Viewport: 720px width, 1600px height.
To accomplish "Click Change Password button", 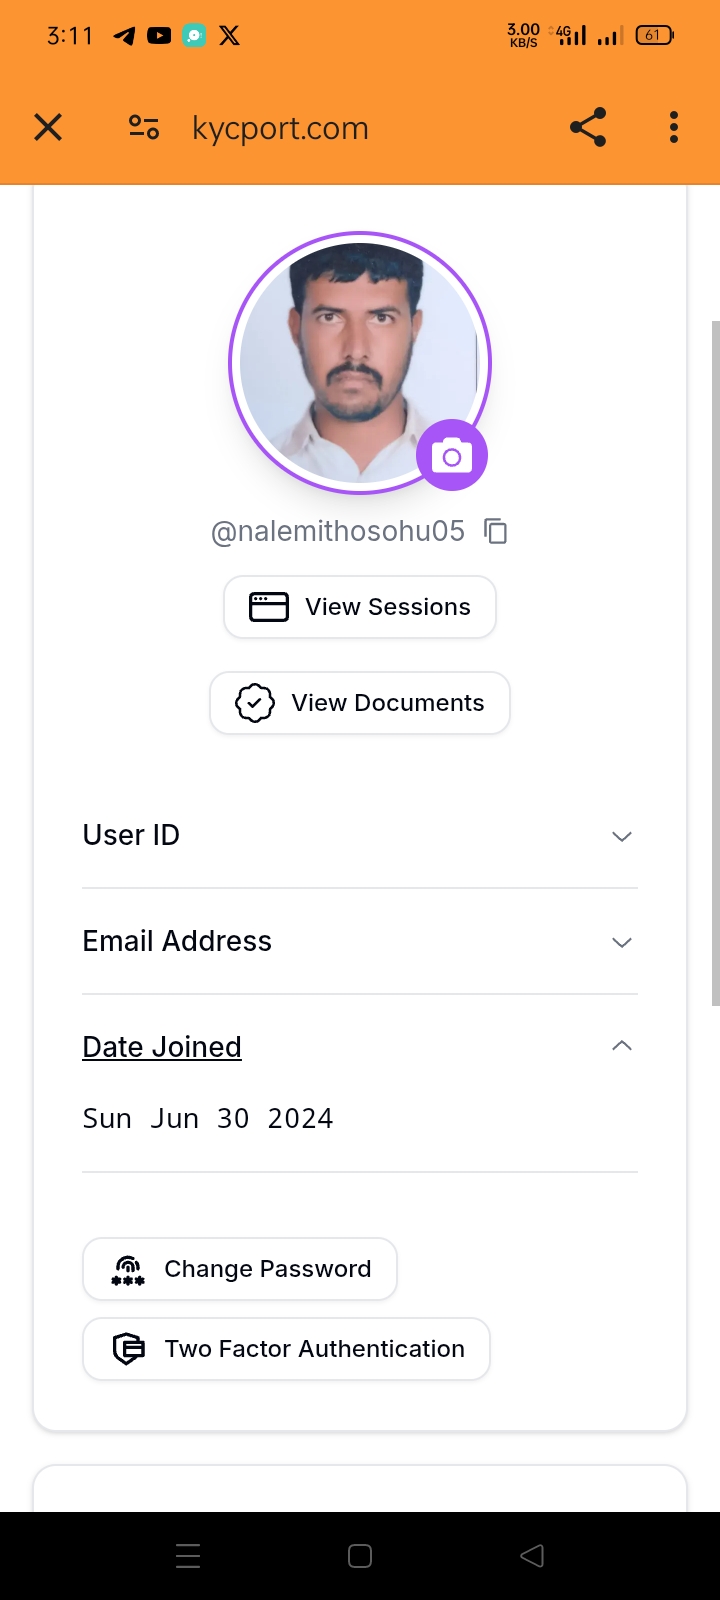I will tap(240, 1269).
